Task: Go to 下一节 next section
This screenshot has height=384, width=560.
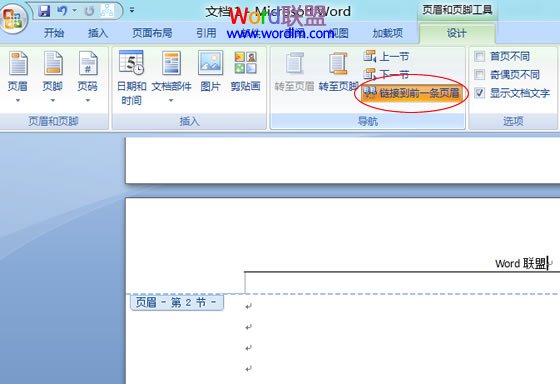Action: pos(386,75)
